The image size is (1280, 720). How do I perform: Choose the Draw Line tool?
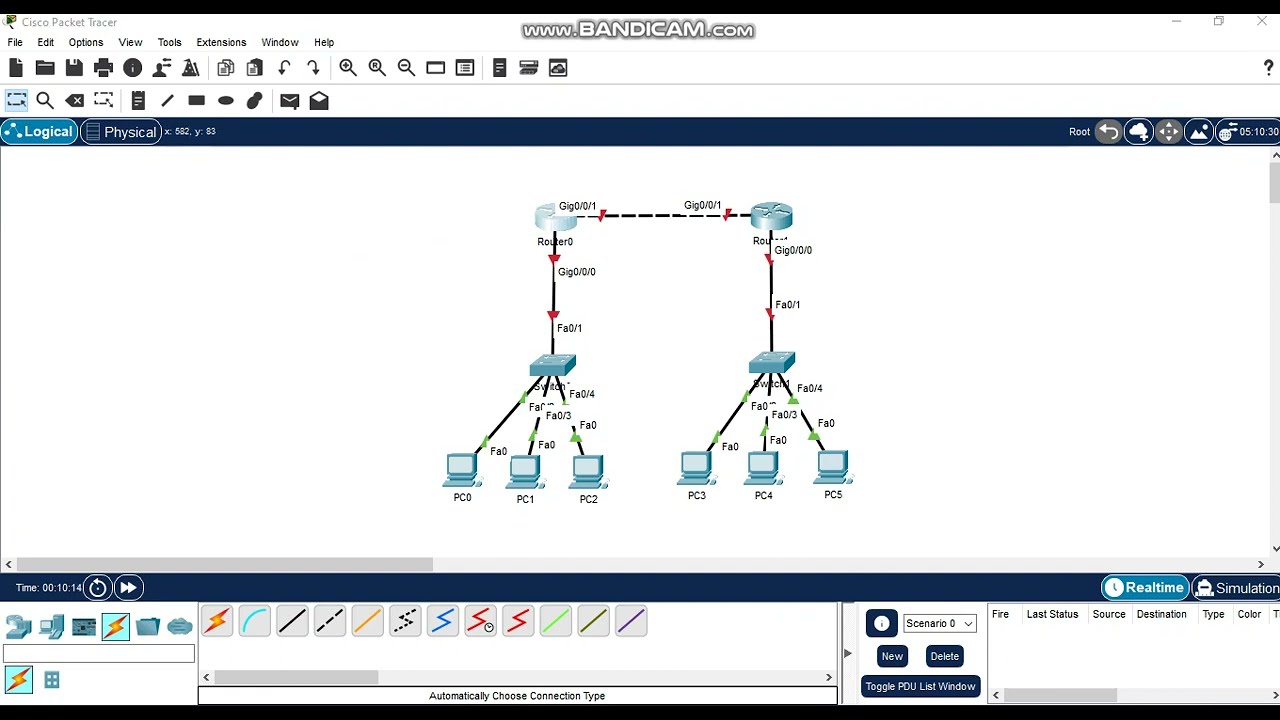pyautogui.click(x=167, y=100)
